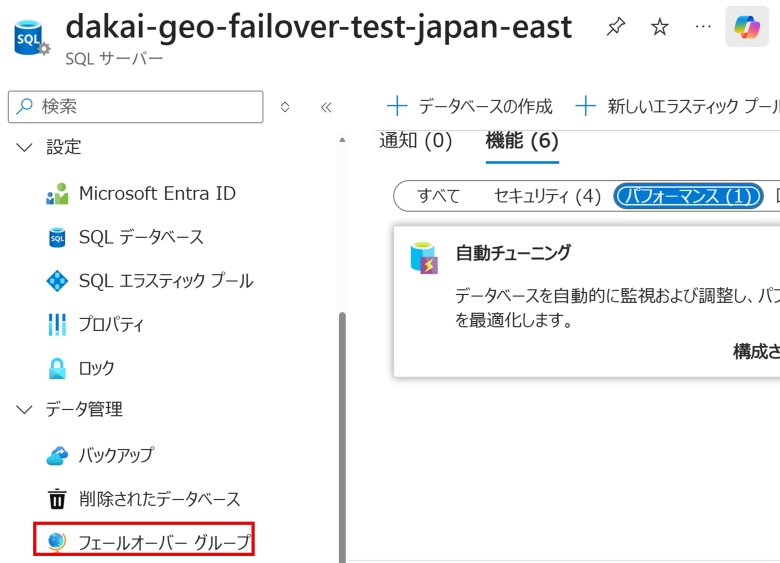Click the SQL データベース icon

pos(57,237)
